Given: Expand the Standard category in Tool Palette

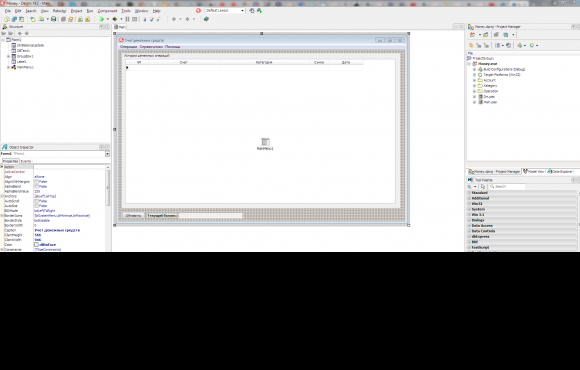Looking at the screenshot, I should pyautogui.click(x=522, y=193).
